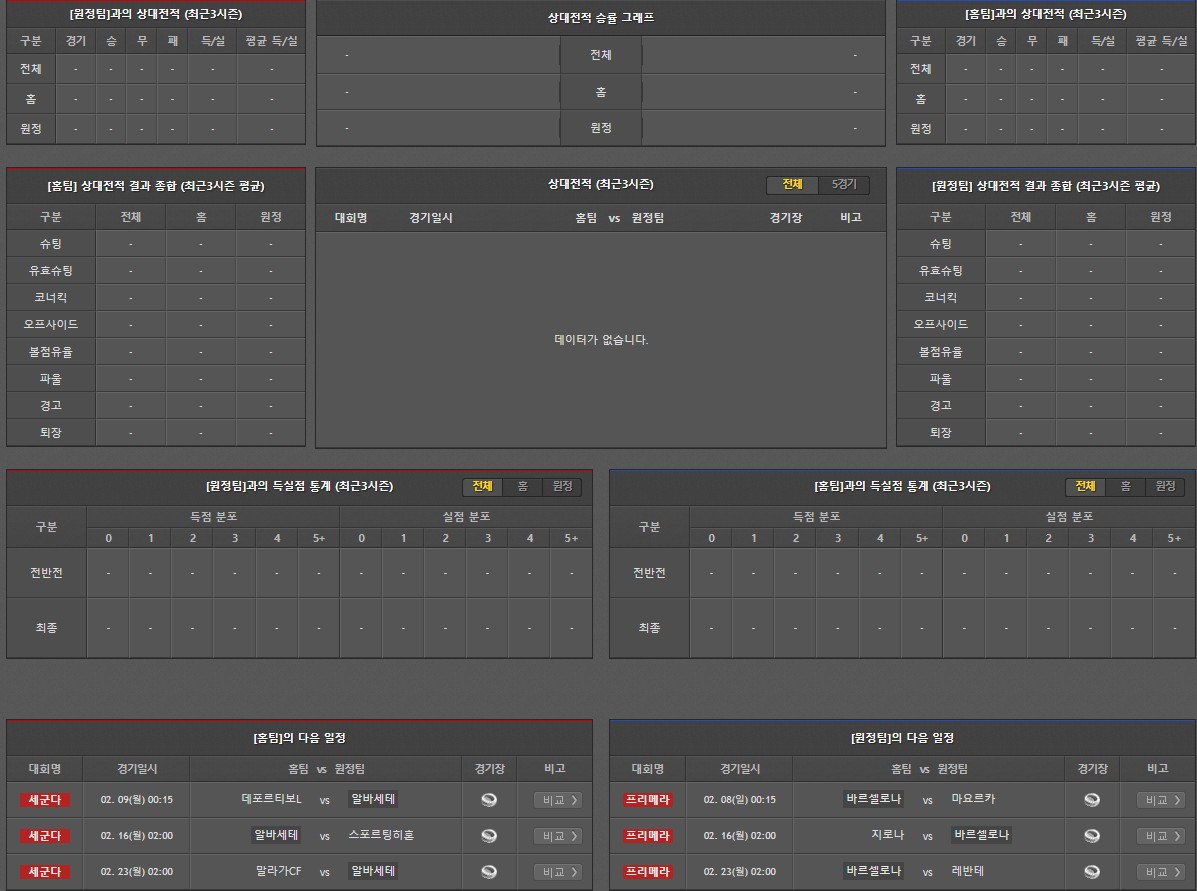
Task: Click stadium icon for 말라가CF vs 알바세테 match
Action: (x=489, y=872)
